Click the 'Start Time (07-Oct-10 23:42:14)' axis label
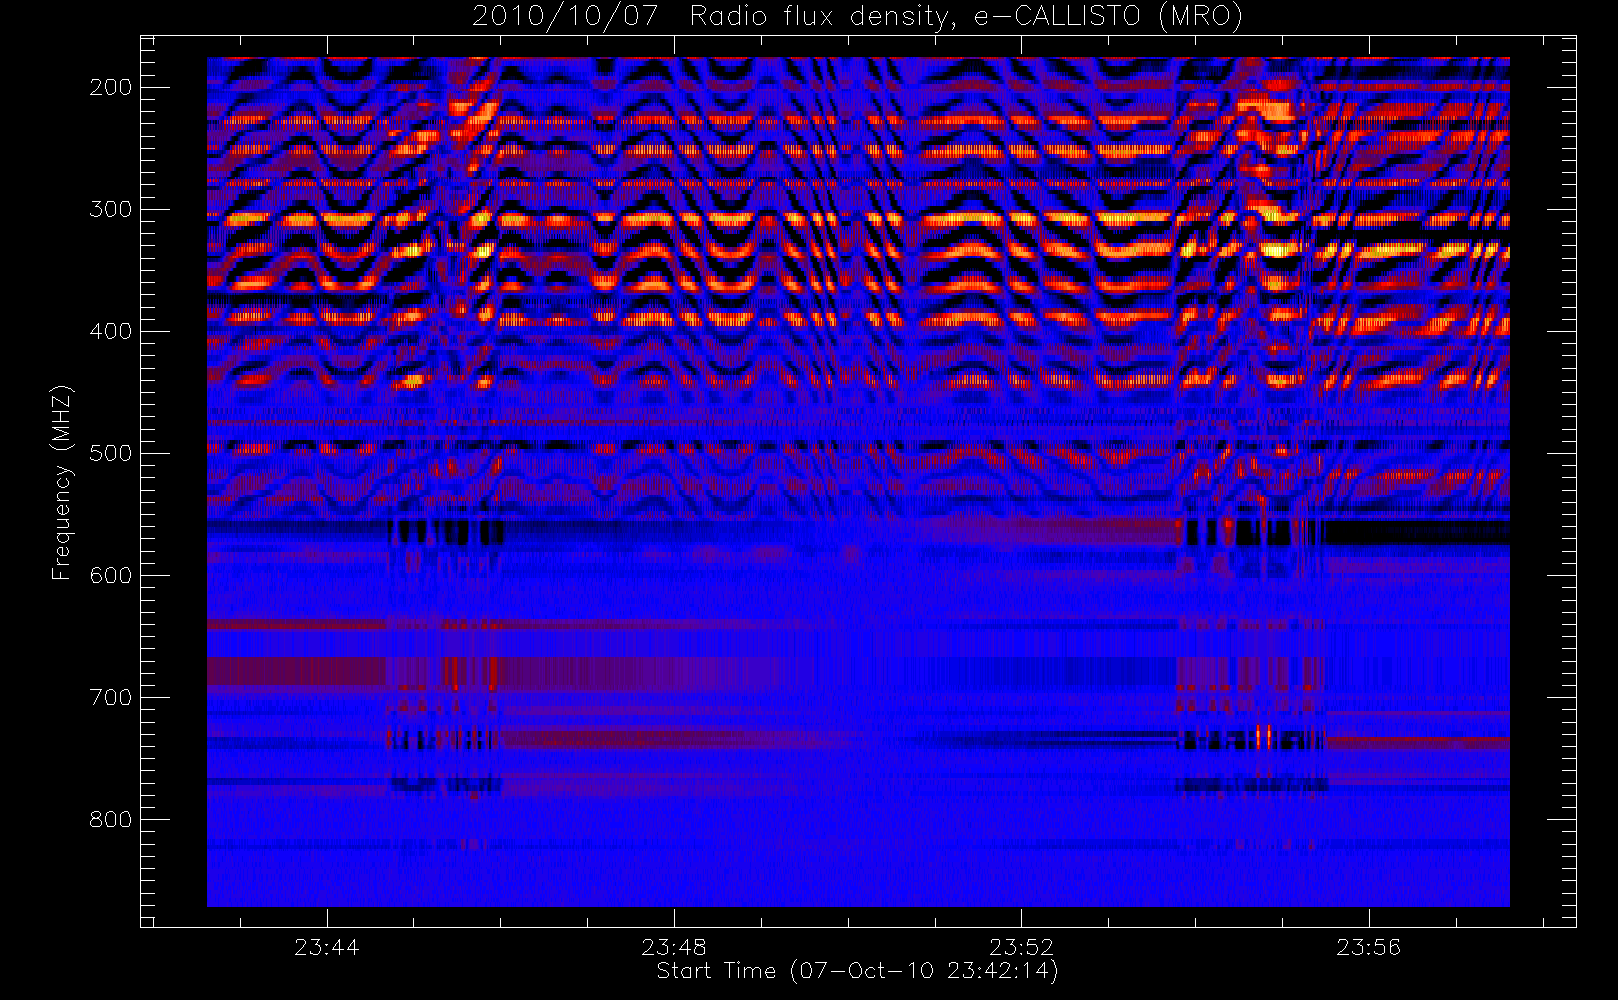 pyautogui.click(x=857, y=971)
